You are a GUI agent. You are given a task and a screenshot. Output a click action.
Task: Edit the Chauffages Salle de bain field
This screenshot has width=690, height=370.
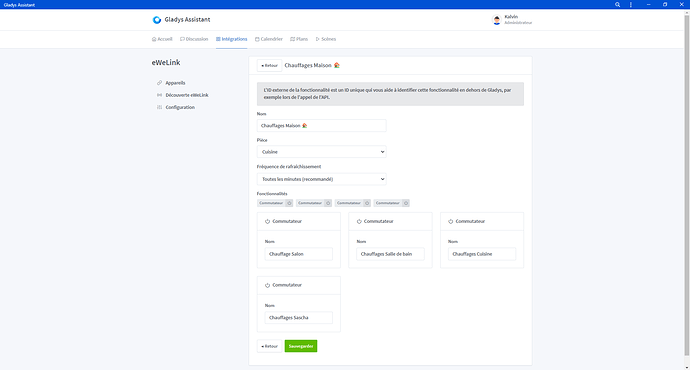click(390, 254)
